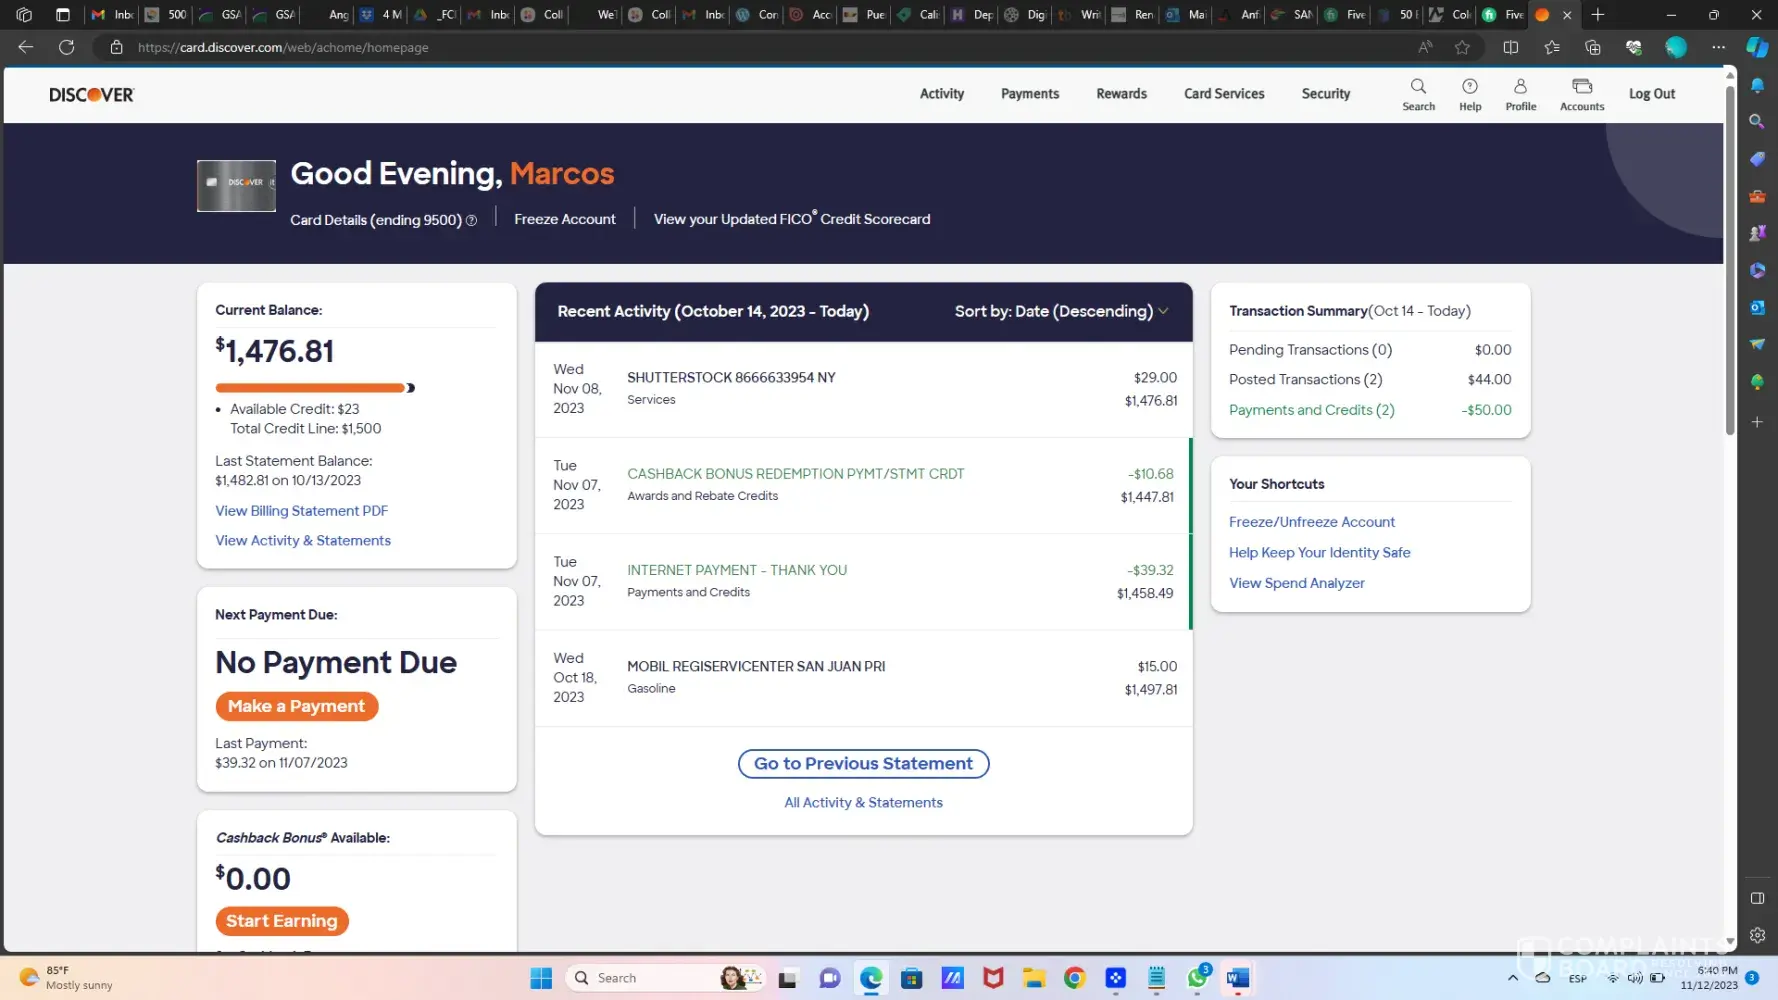Screen dimensions: 1778x1000
Task: Open View Billing Statement PDF link
Action: coord(301,511)
